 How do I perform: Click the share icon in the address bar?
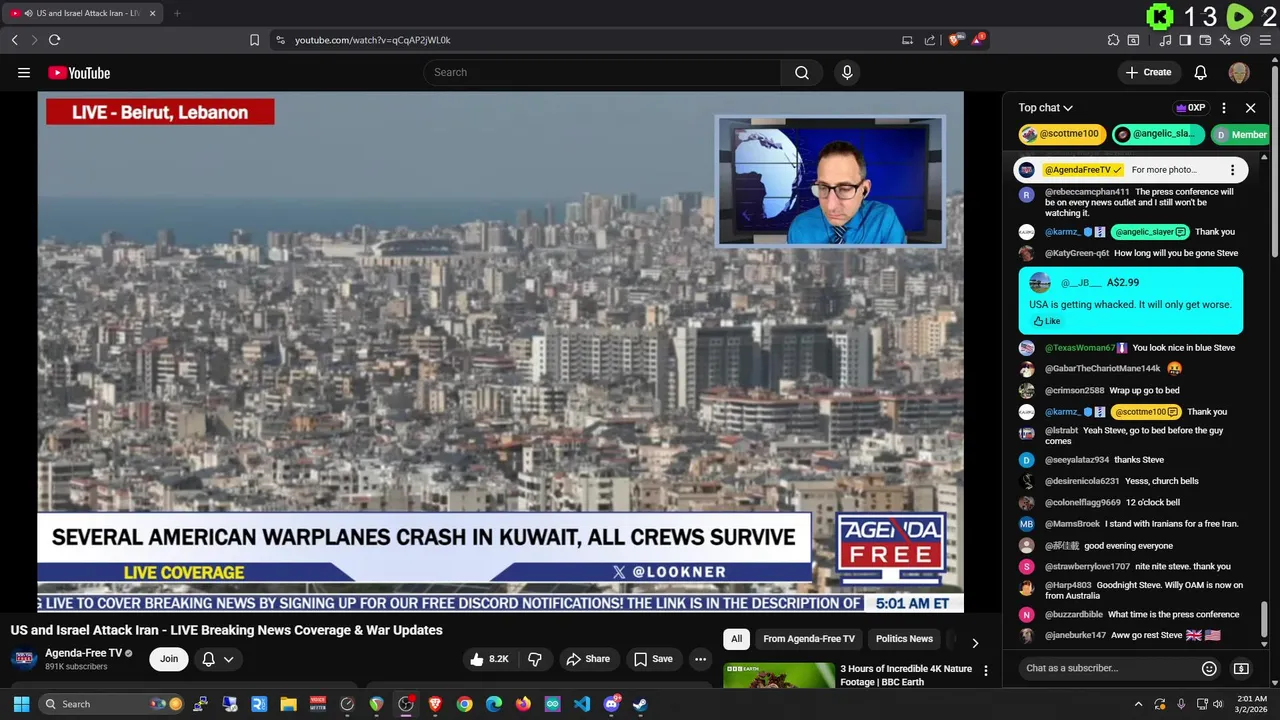pyautogui.click(x=930, y=40)
